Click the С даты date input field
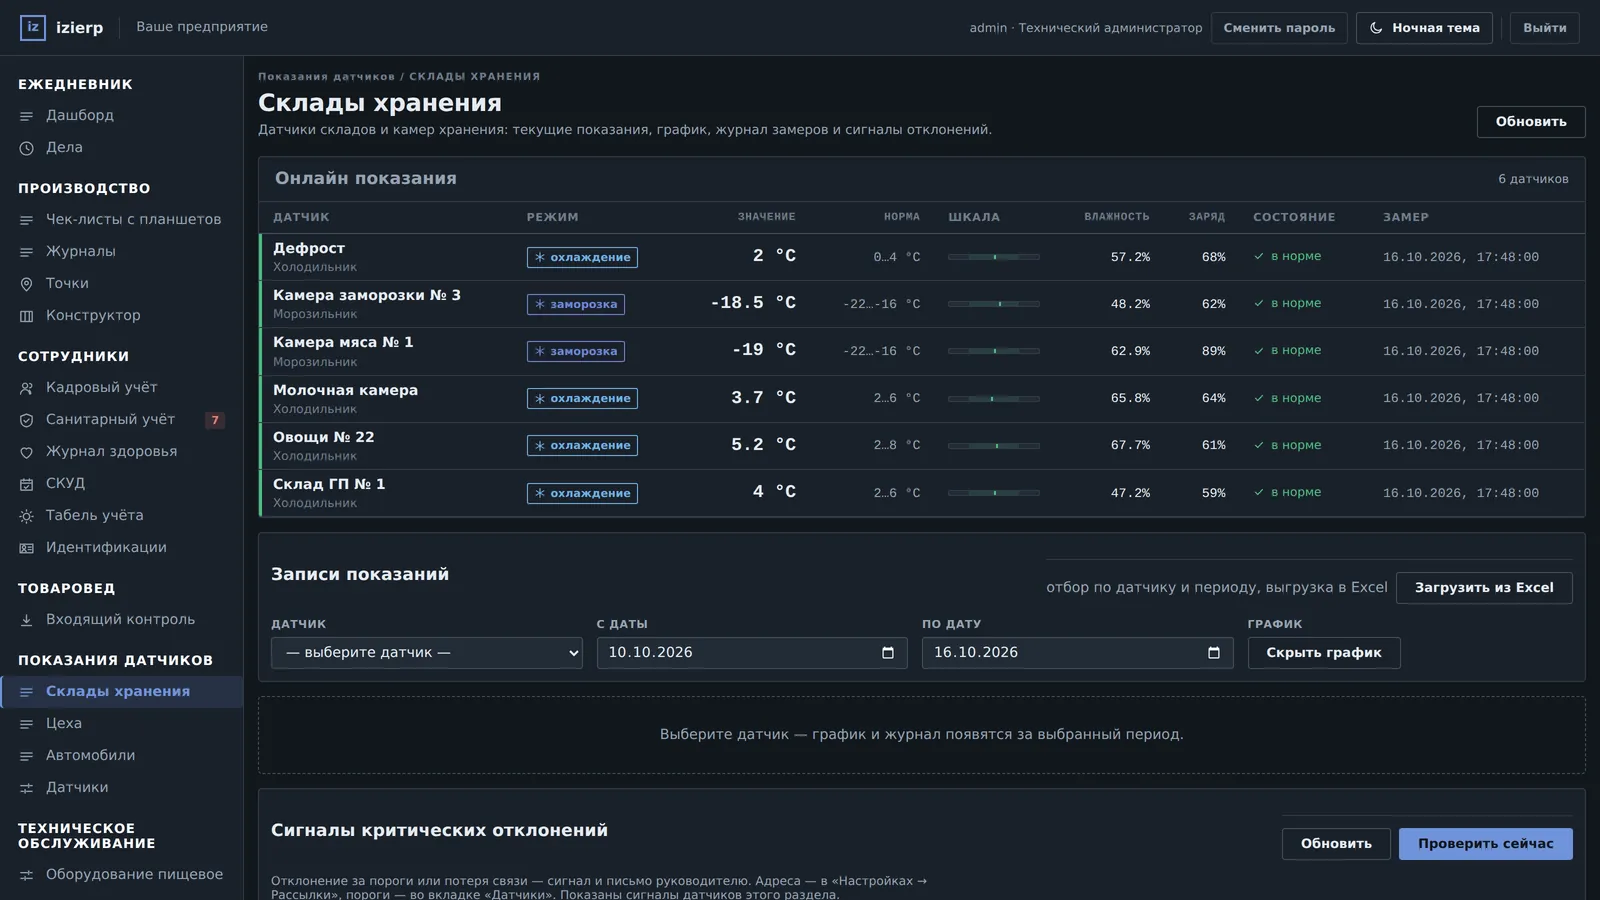Viewport: 1600px width, 900px height. 752,653
